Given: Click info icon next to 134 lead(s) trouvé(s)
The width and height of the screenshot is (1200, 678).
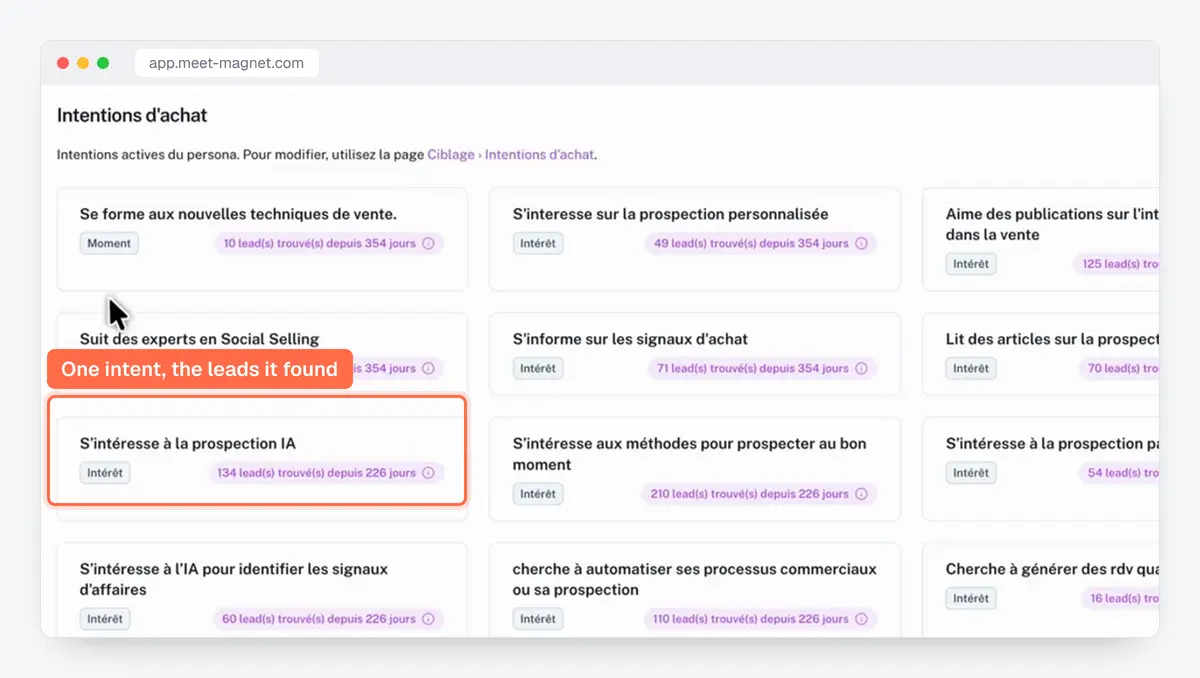Looking at the screenshot, I should (x=429, y=473).
